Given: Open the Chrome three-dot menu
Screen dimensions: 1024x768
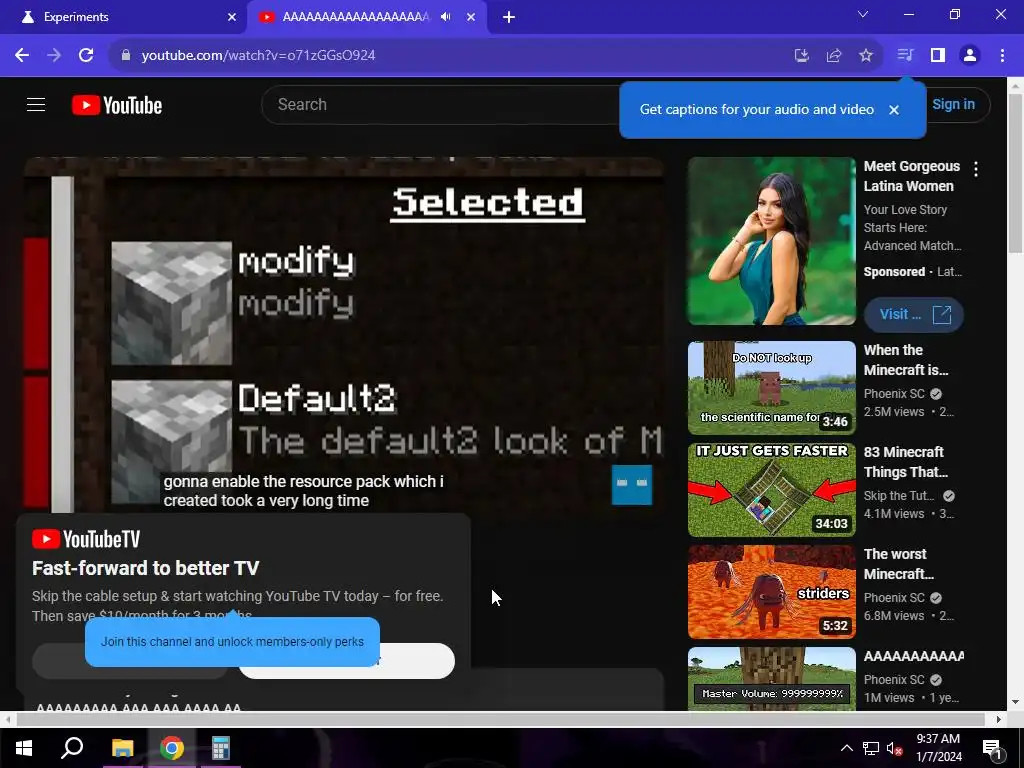Looking at the screenshot, I should 1002,56.
